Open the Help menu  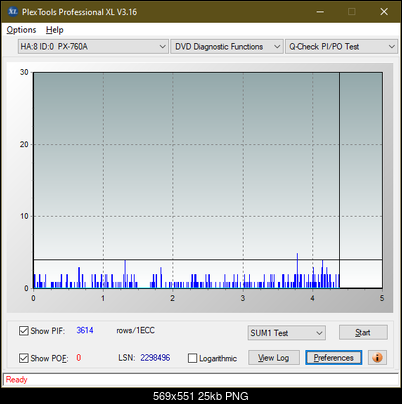[x=55, y=30]
